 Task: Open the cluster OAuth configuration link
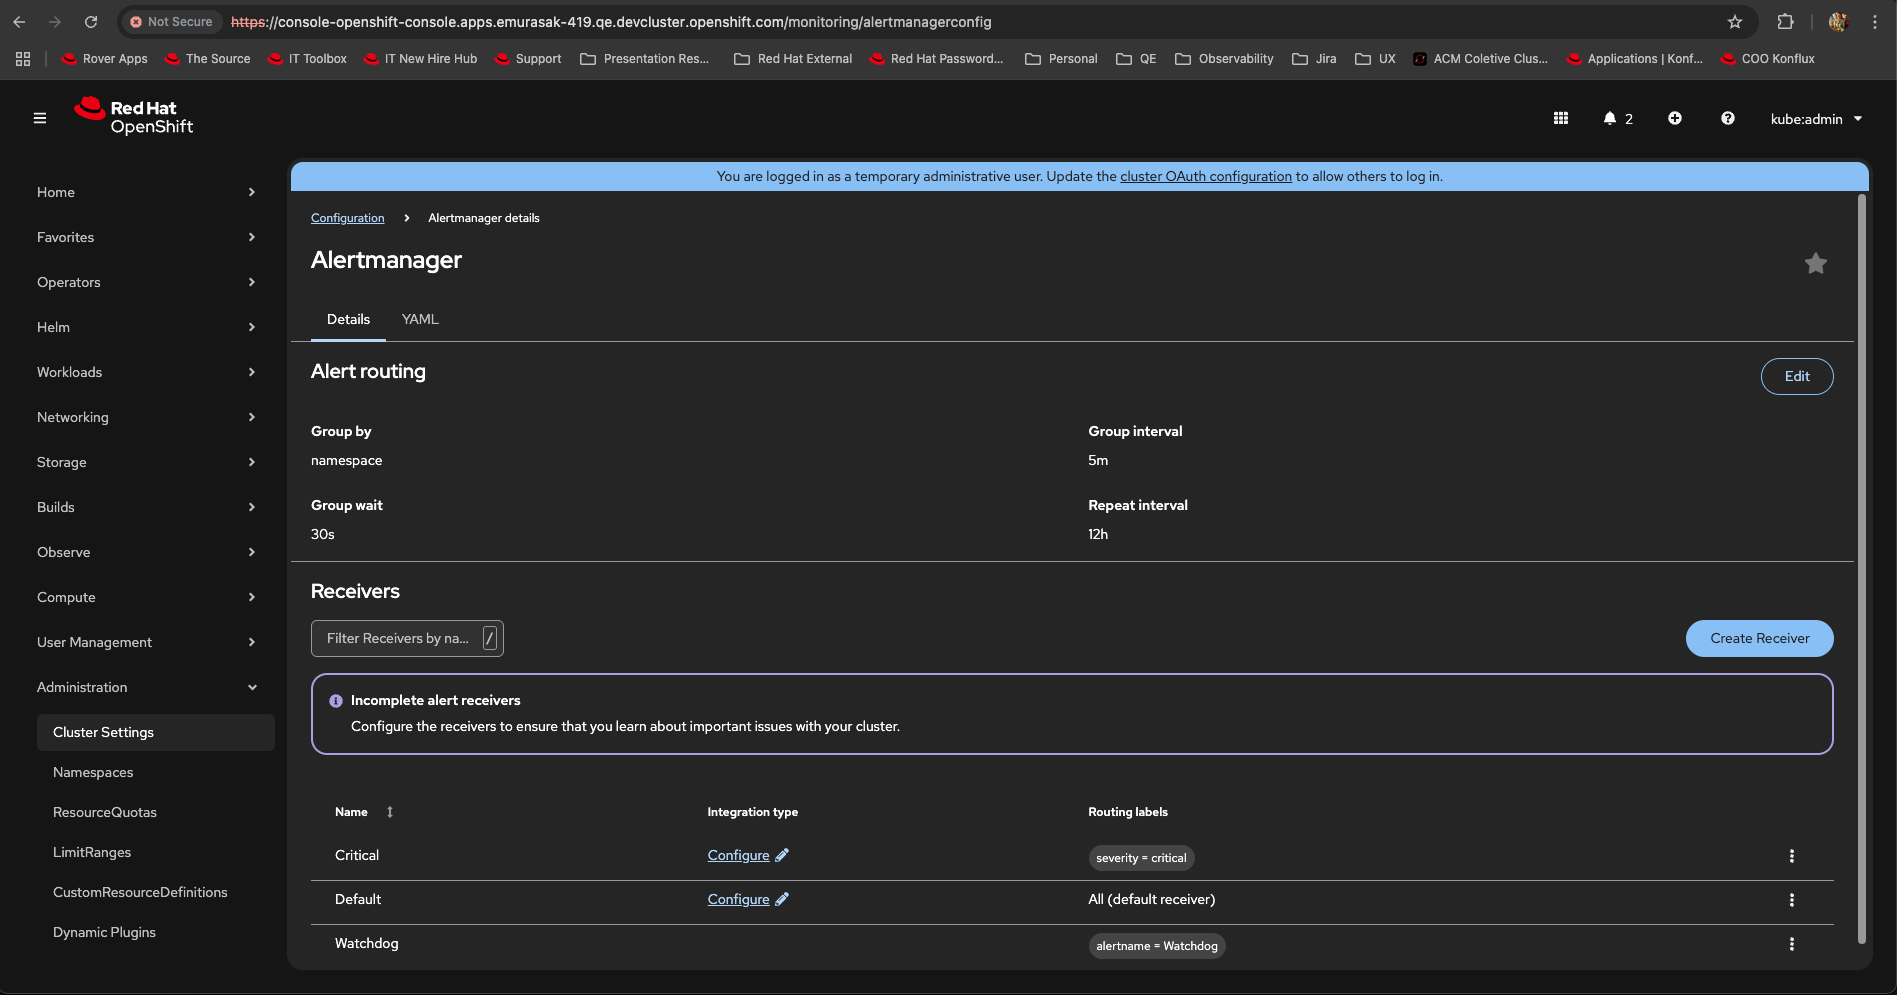coord(1205,176)
